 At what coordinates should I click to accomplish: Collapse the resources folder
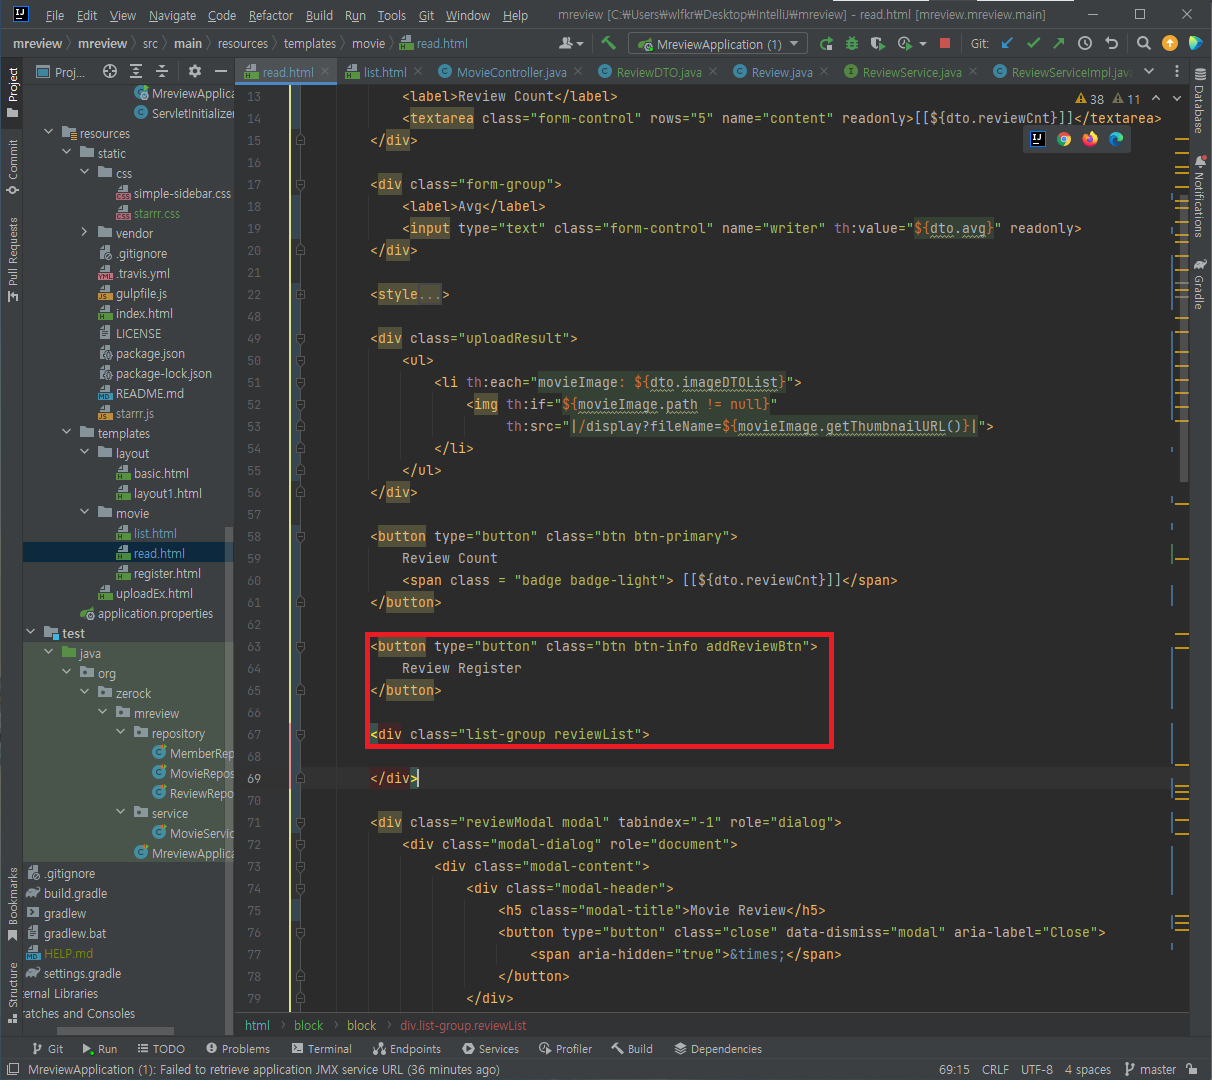click(49, 133)
